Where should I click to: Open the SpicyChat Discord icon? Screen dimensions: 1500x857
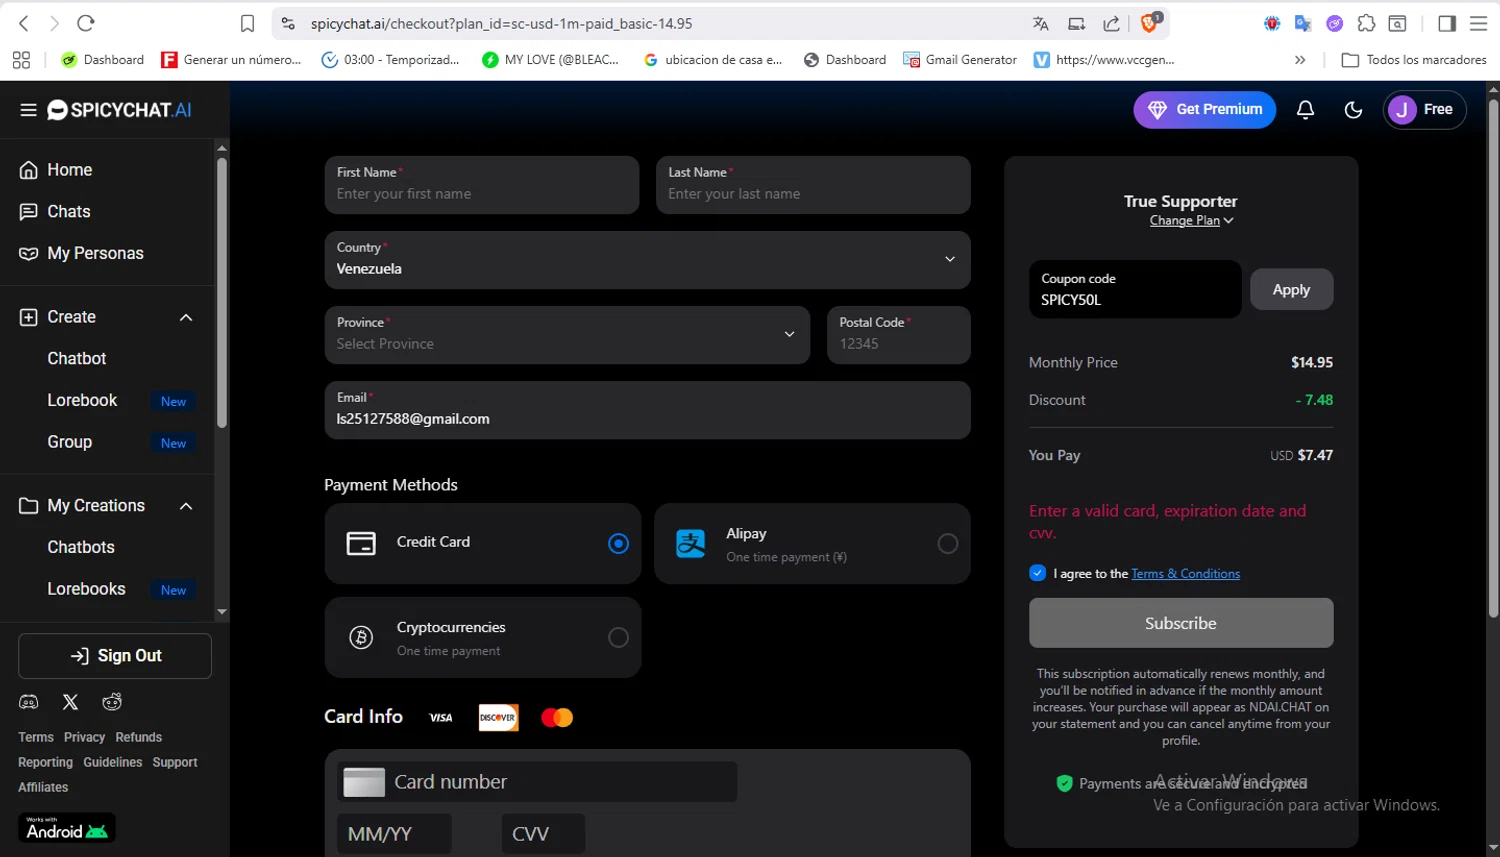pyautogui.click(x=29, y=702)
